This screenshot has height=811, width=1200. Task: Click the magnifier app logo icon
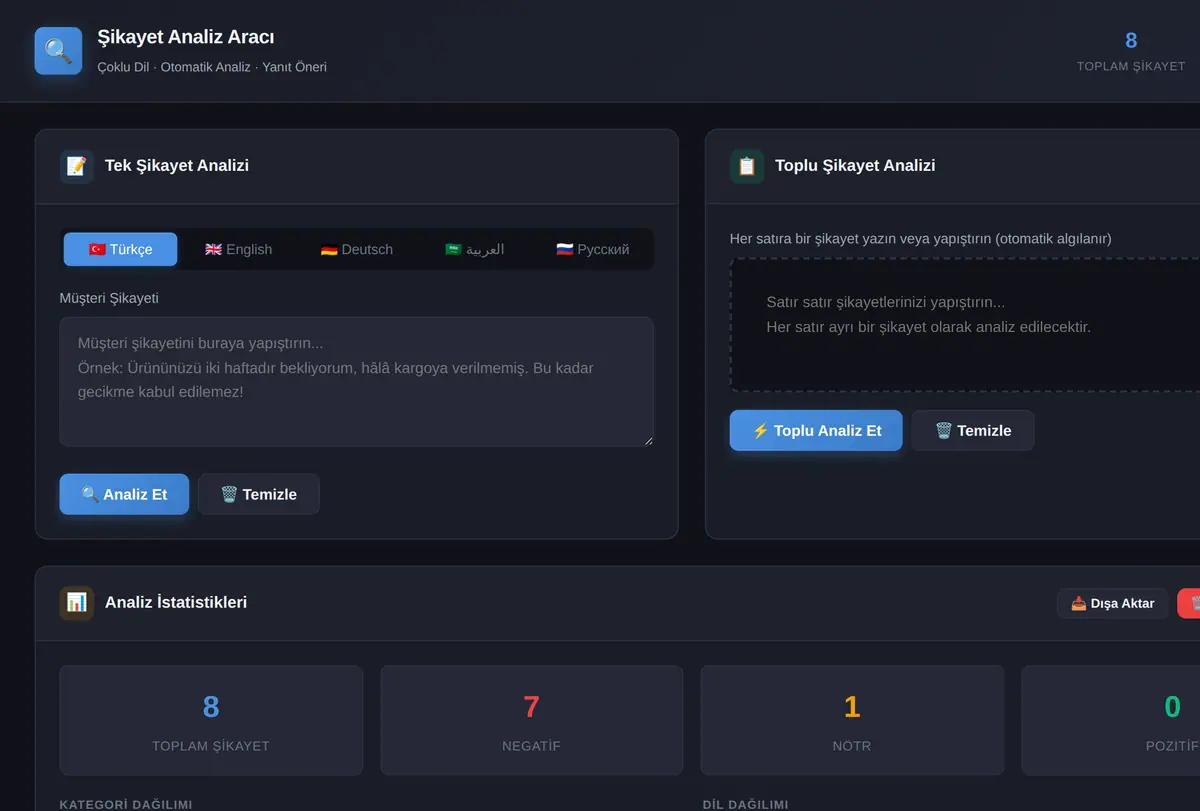pos(58,51)
